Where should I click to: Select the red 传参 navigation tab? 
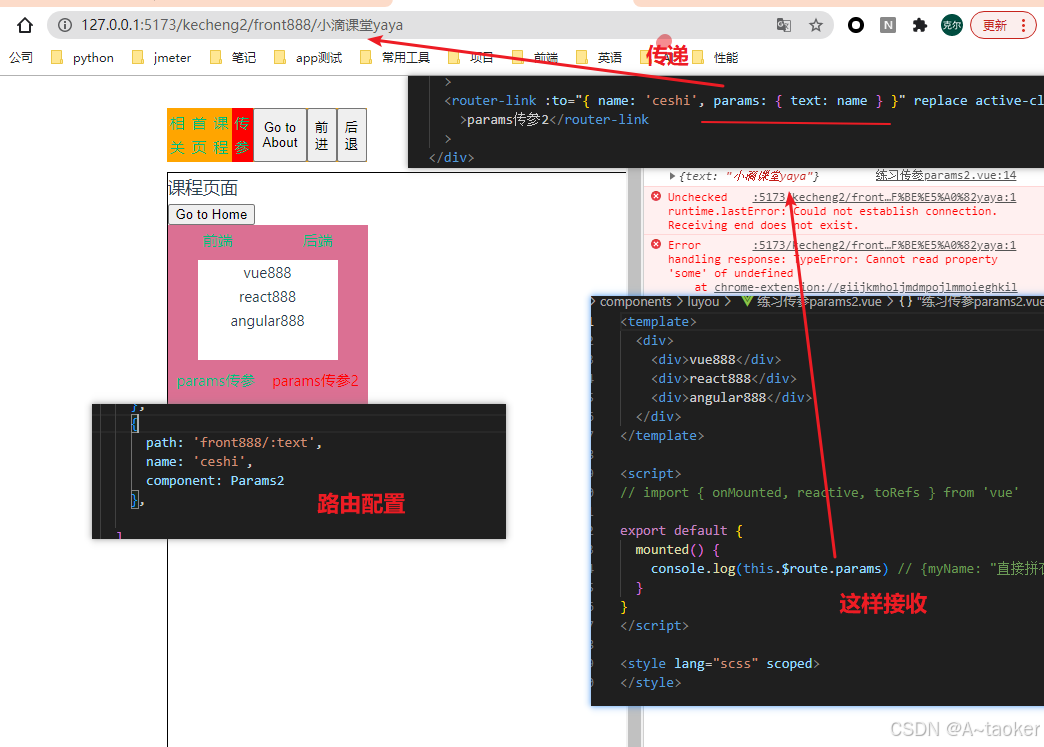click(242, 135)
